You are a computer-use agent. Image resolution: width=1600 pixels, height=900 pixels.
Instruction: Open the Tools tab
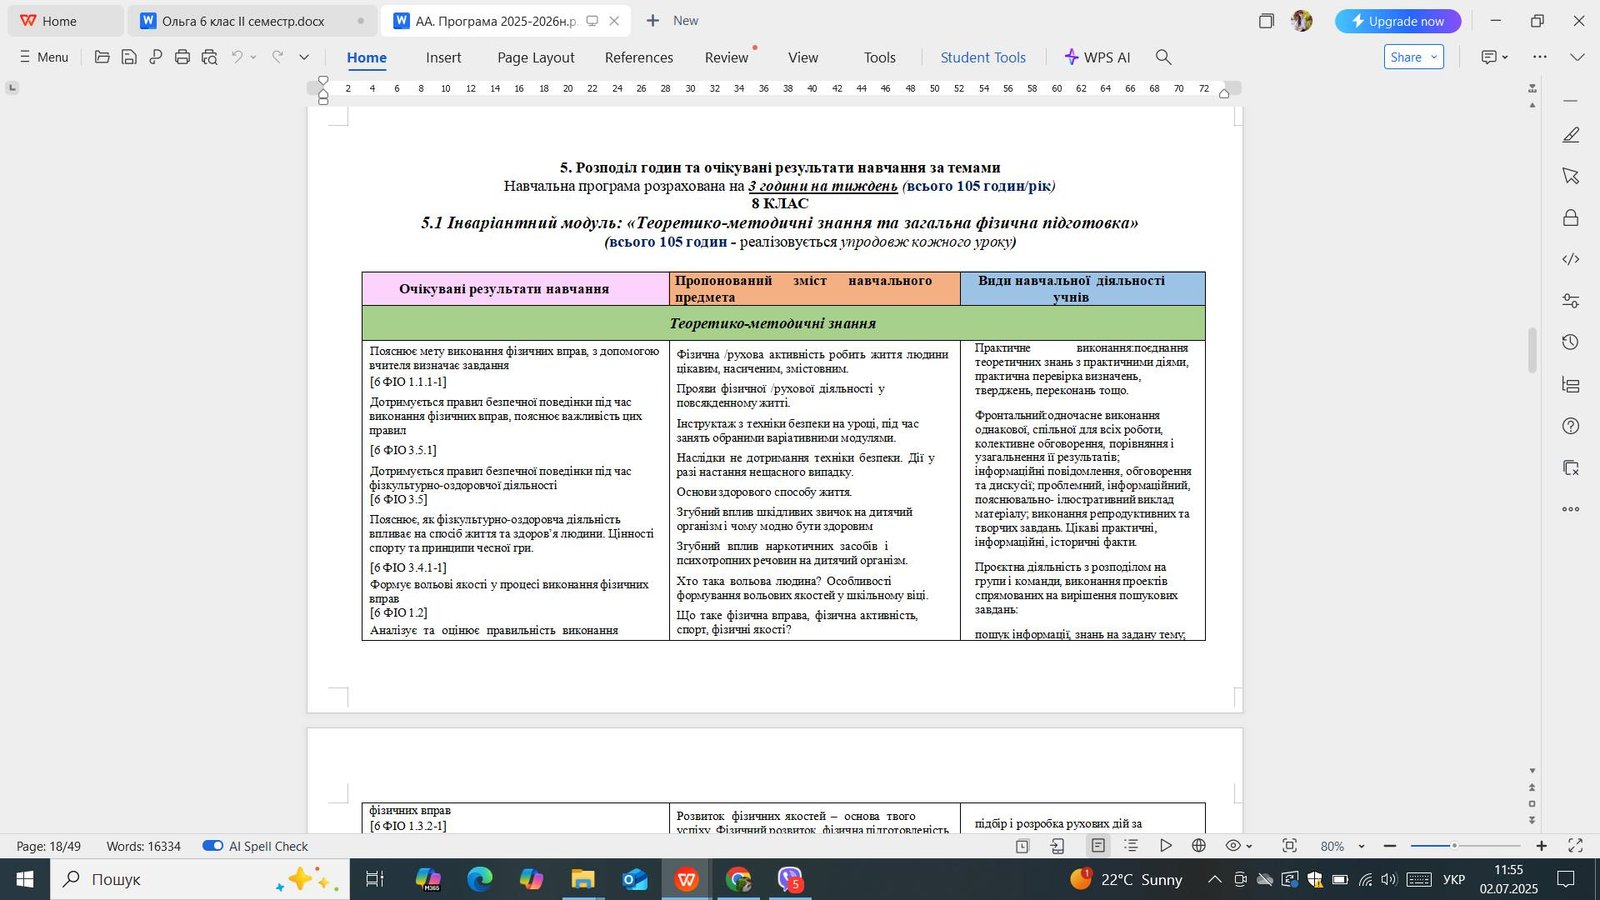pyautogui.click(x=880, y=57)
